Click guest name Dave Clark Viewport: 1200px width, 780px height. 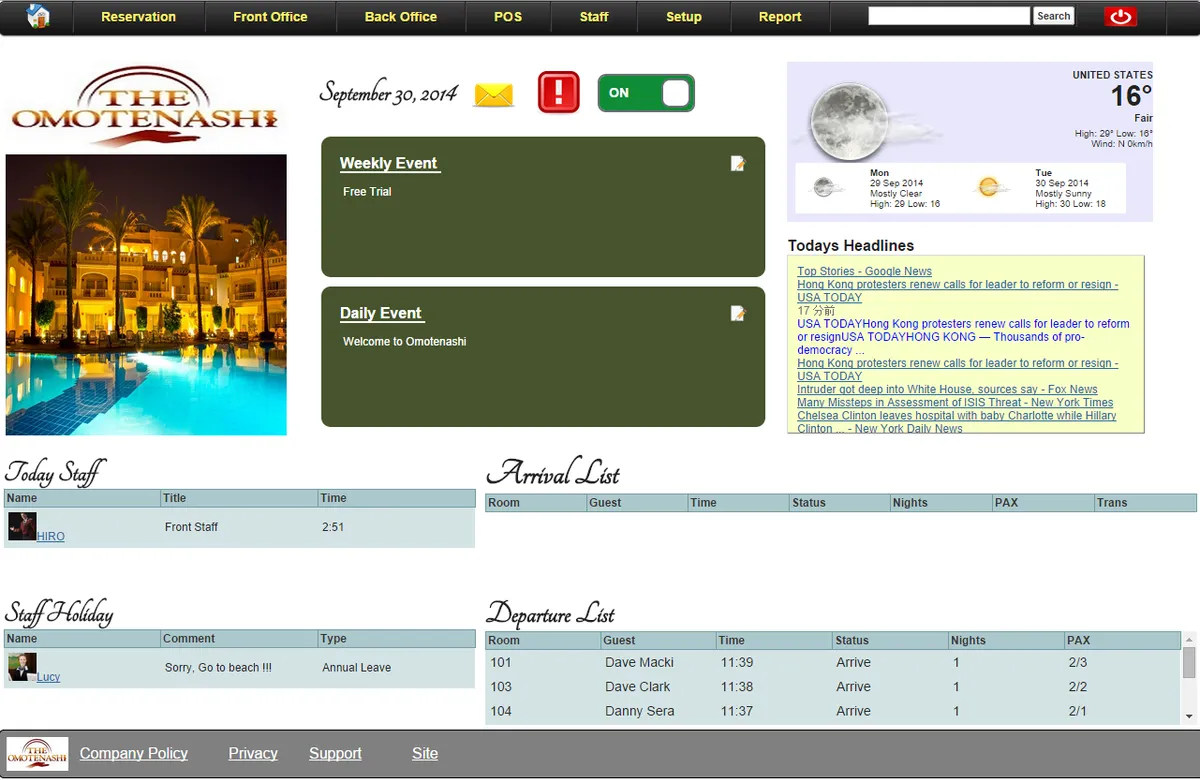tap(638, 687)
